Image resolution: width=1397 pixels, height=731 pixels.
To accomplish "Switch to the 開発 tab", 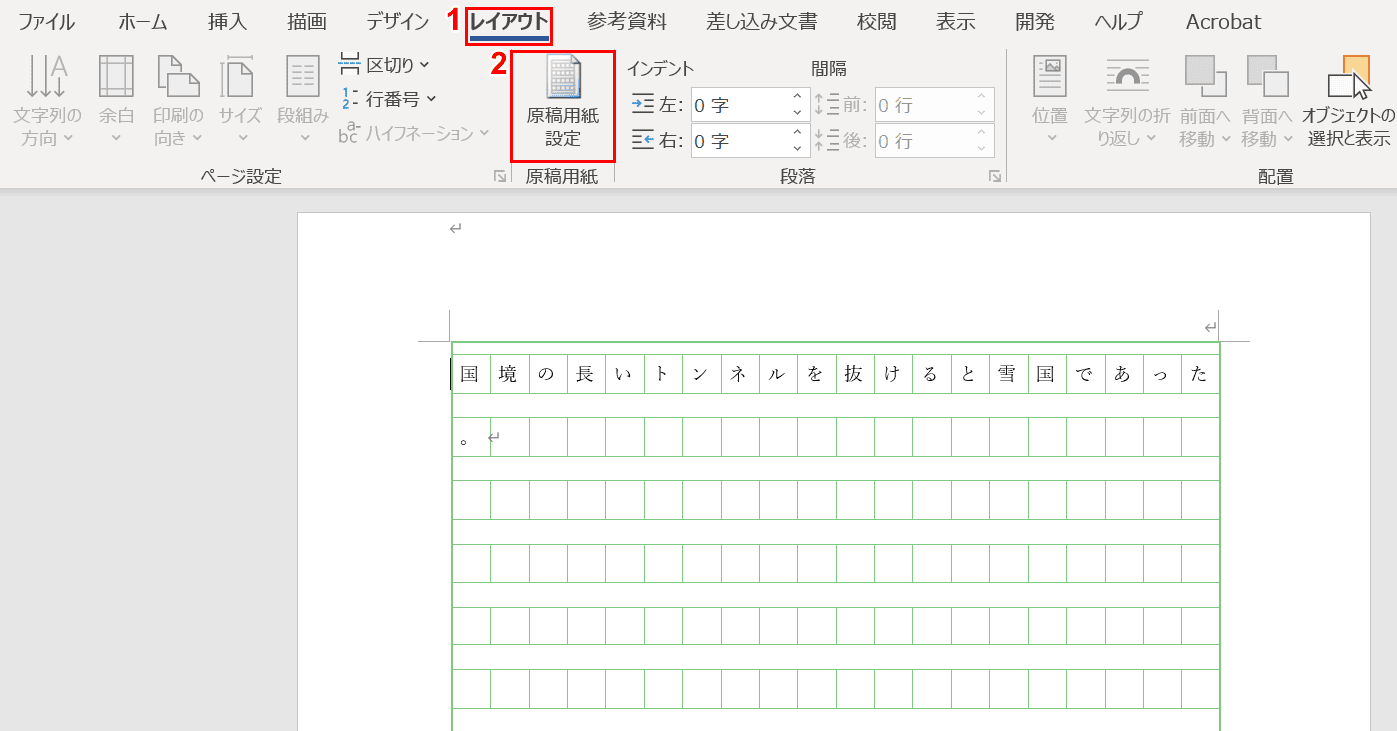I will pos(1035,22).
